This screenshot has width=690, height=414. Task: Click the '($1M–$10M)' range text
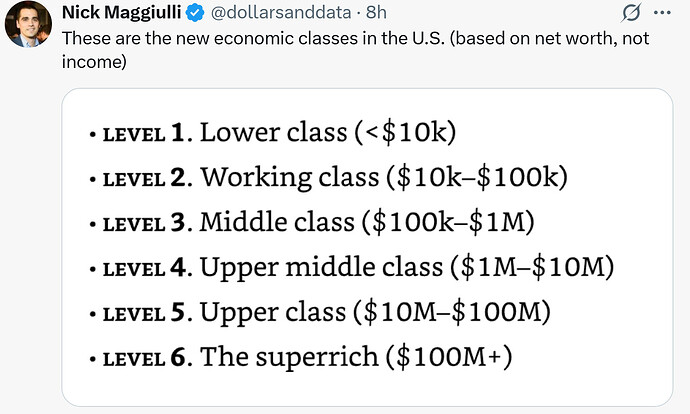pyautogui.click(x=532, y=267)
